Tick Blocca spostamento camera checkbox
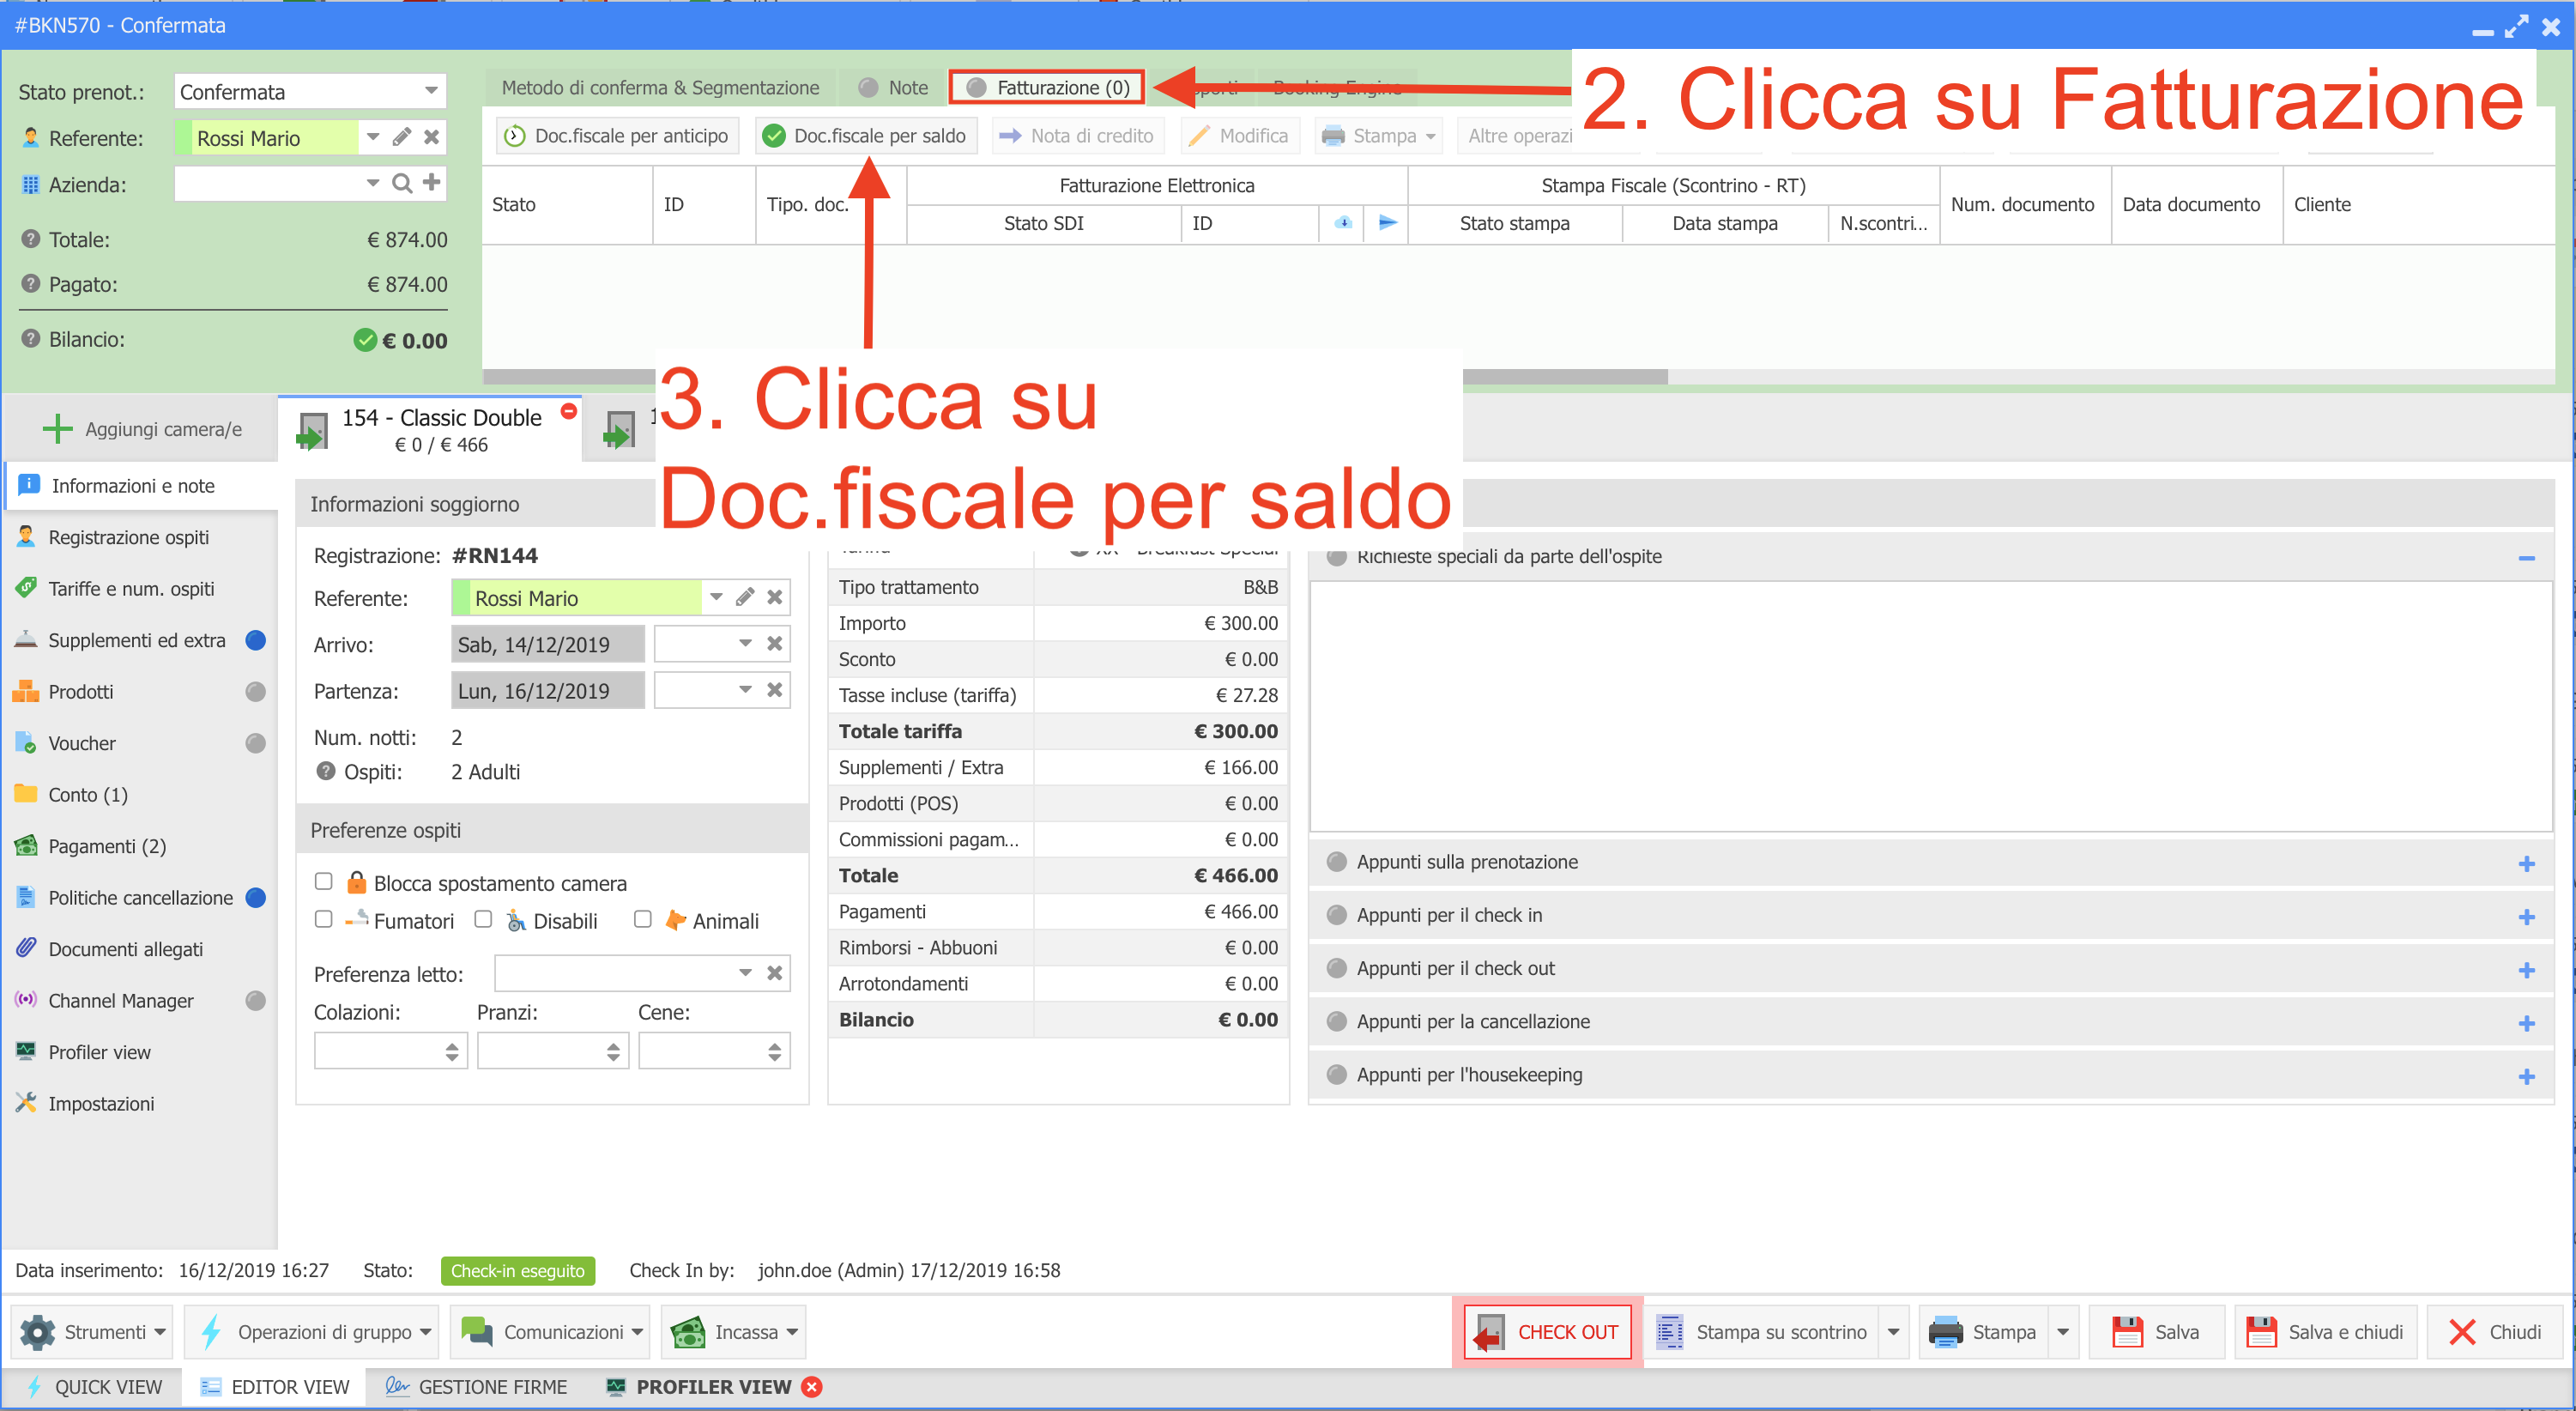 [323, 881]
